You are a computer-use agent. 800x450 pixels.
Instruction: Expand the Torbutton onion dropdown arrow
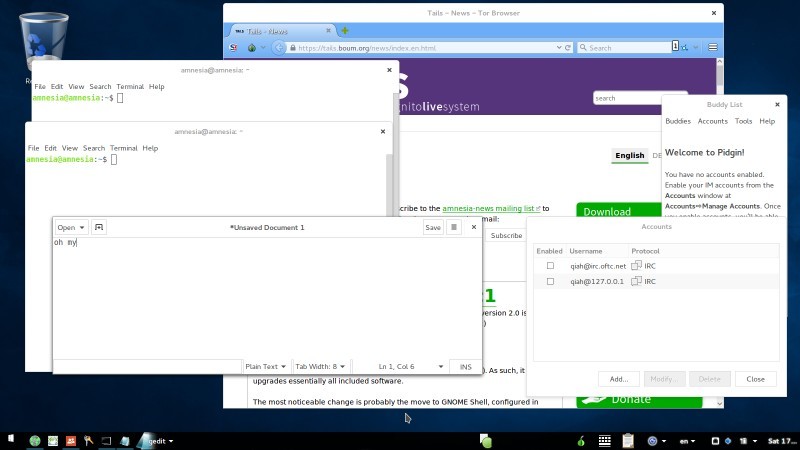point(263,47)
